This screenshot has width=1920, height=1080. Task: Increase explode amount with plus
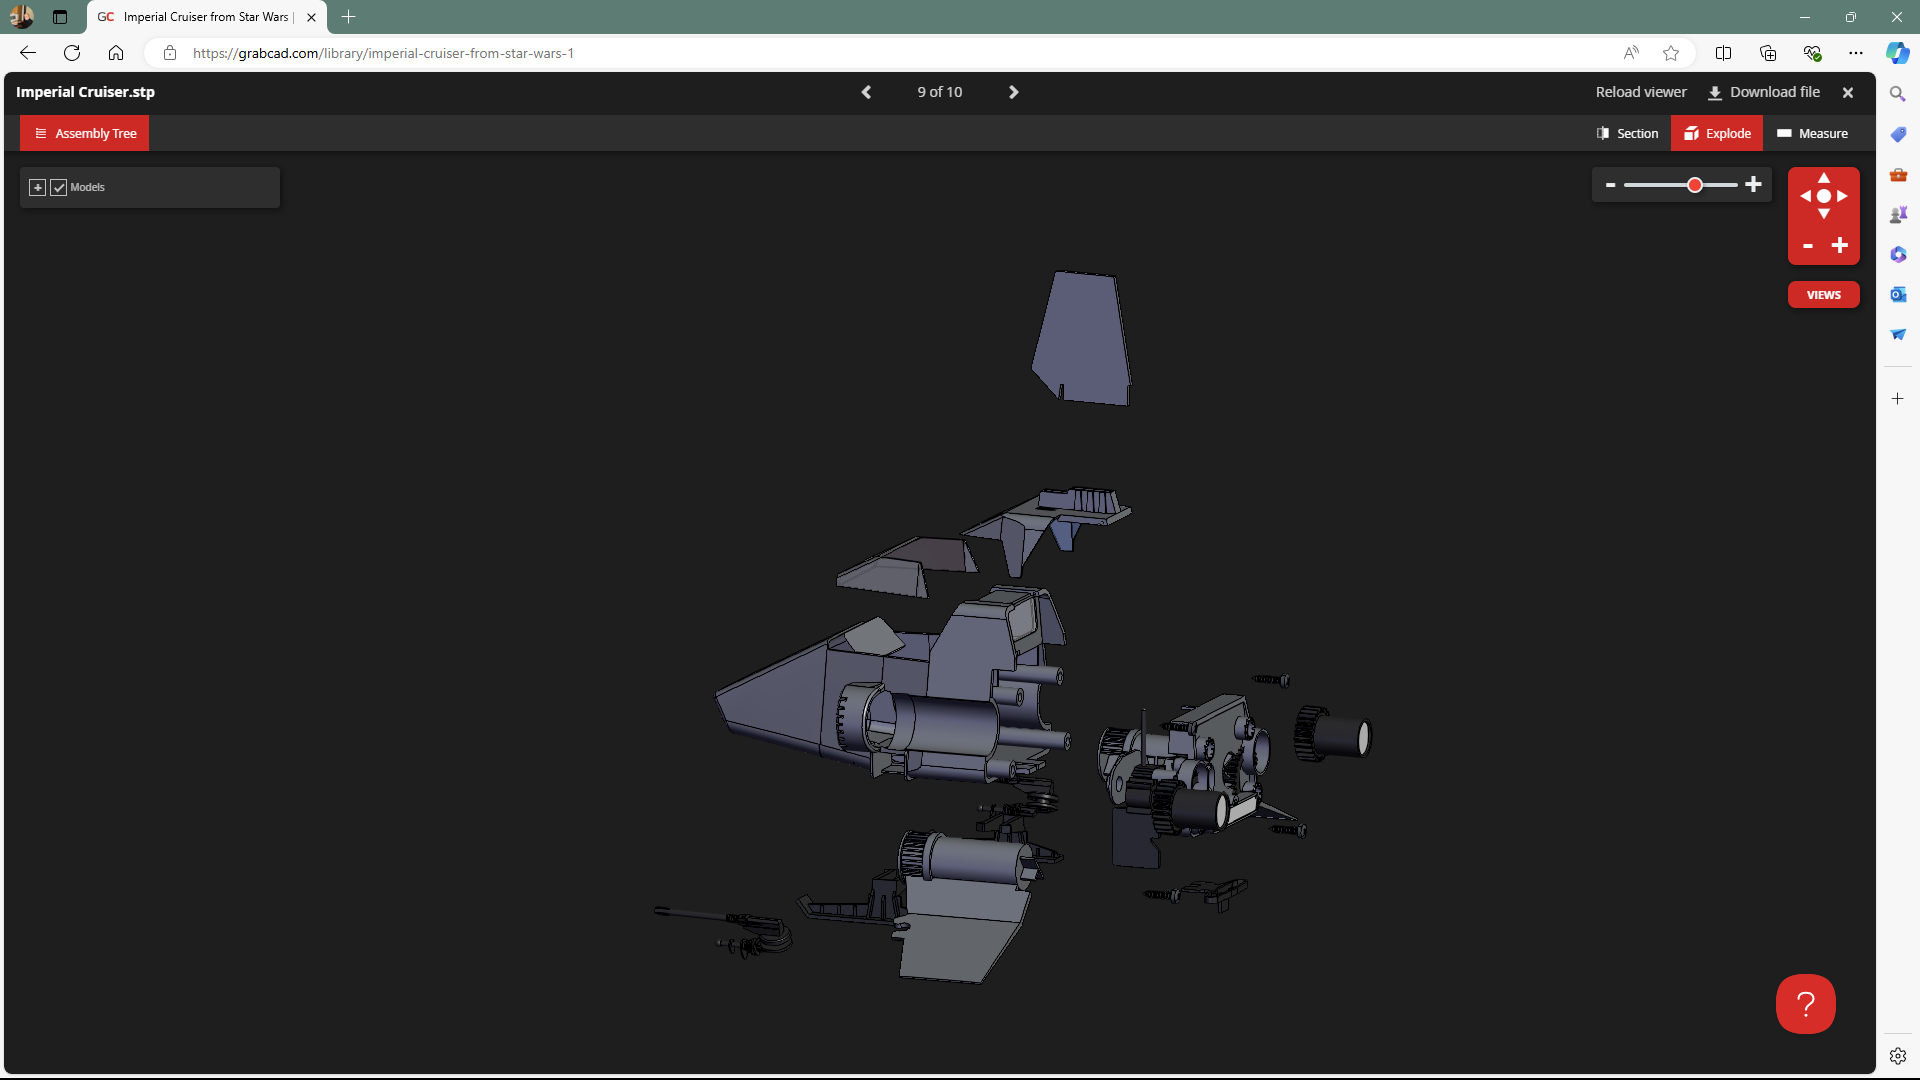coord(1753,184)
